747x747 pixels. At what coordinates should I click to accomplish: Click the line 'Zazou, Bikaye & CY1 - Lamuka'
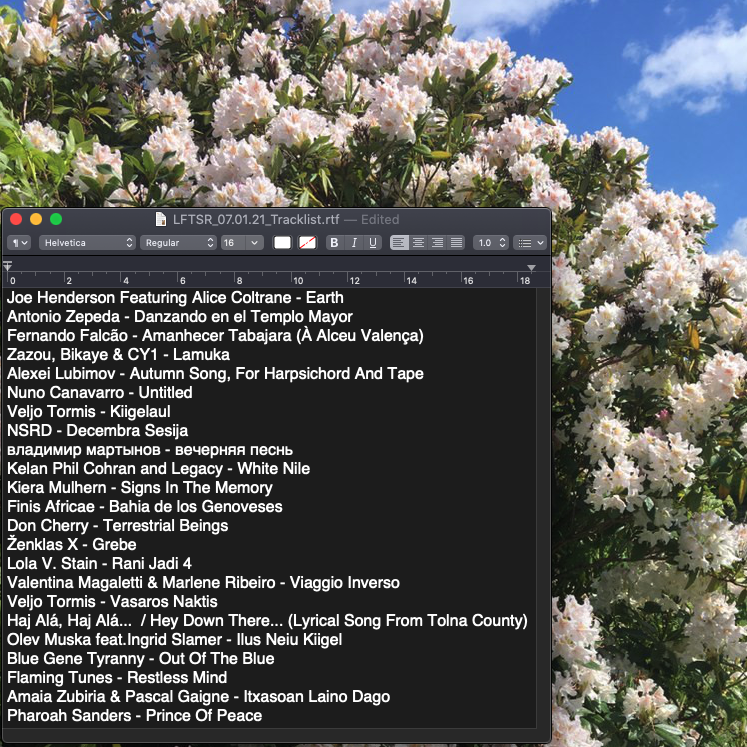pos(118,355)
